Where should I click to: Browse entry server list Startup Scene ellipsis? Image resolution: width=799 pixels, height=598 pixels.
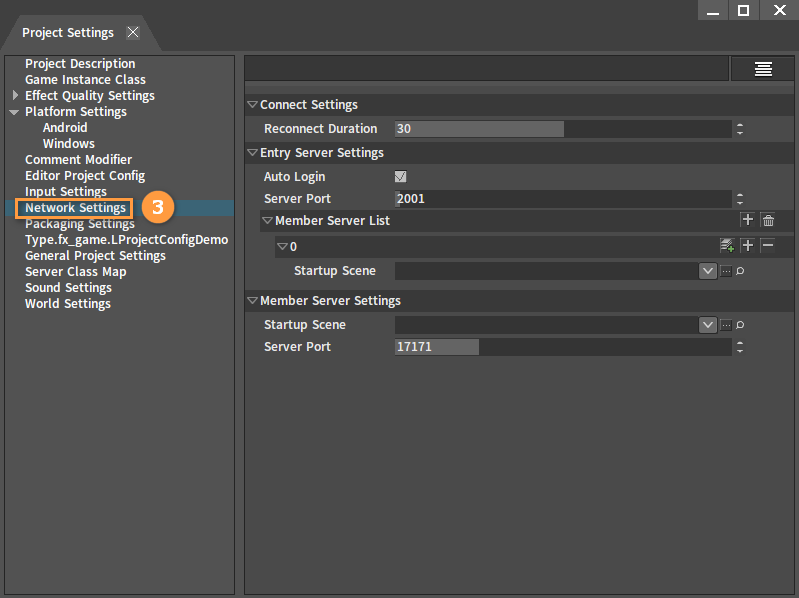pyautogui.click(x=726, y=271)
